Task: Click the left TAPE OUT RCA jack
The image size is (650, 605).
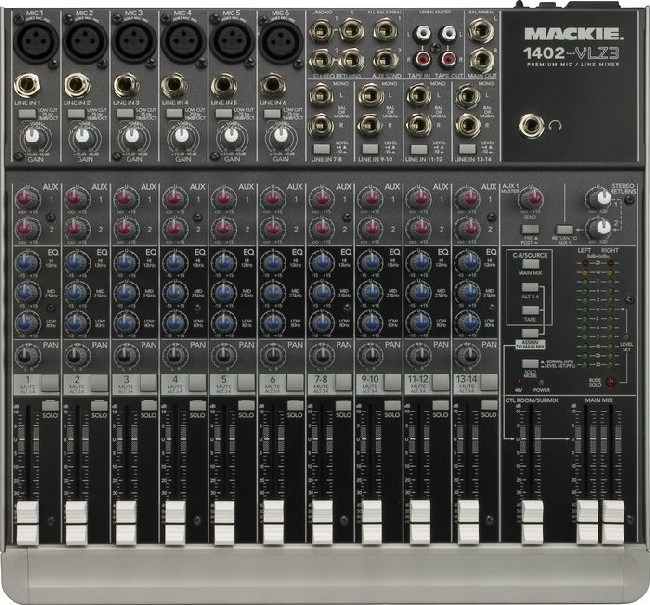Action: click(x=447, y=33)
